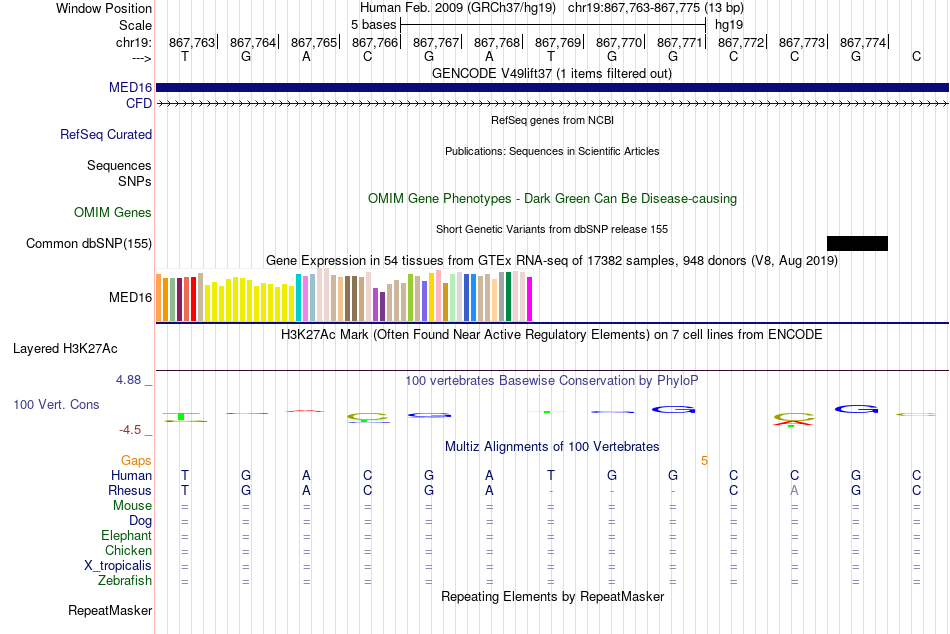This screenshot has height=634, width=950.
Task: Click the gray A in the Rhesus row
Action: (x=794, y=490)
